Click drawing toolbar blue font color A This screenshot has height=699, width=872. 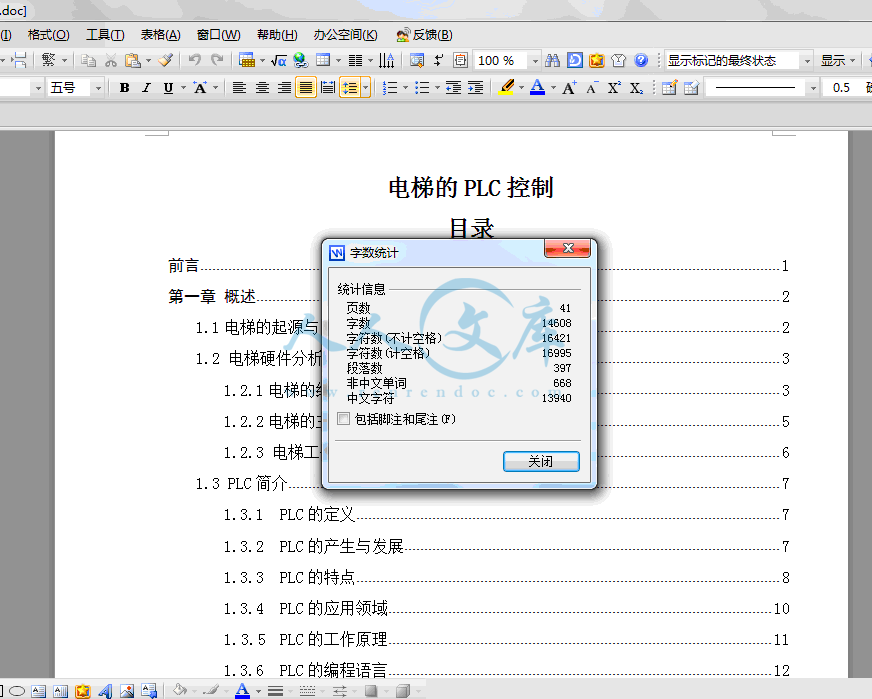(242, 691)
